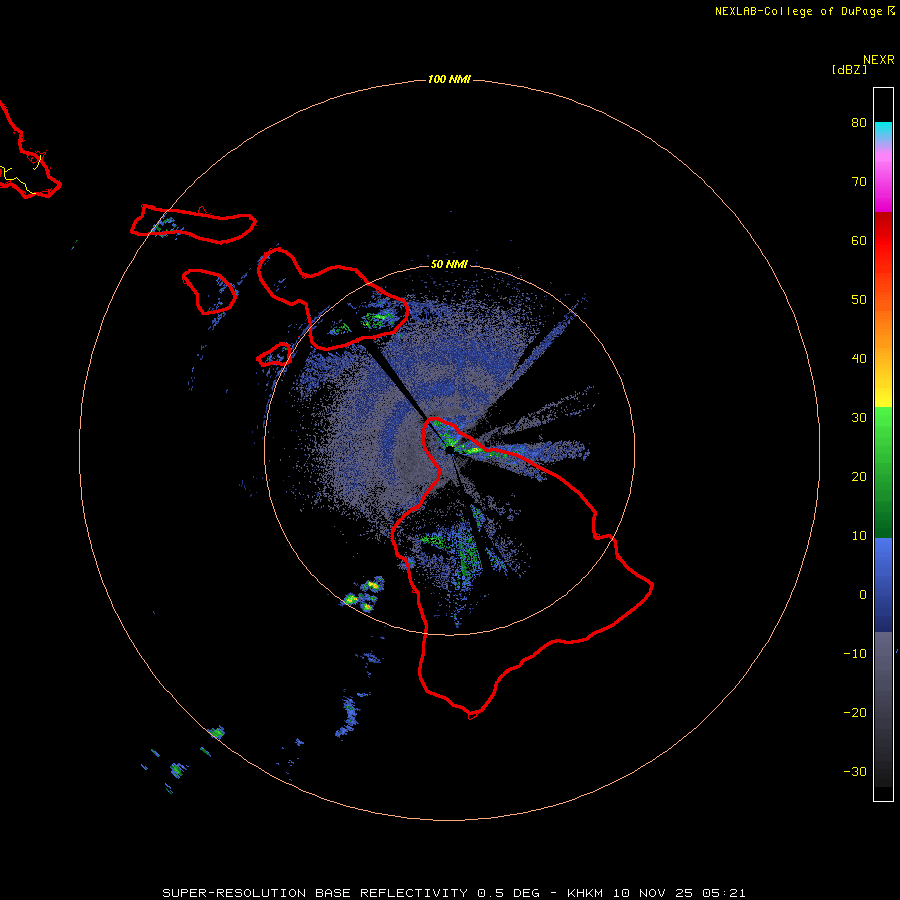Viewport: 900px width, 900px height.
Task: Click the 10 value on the dBZ scale
Action: [x=859, y=536]
